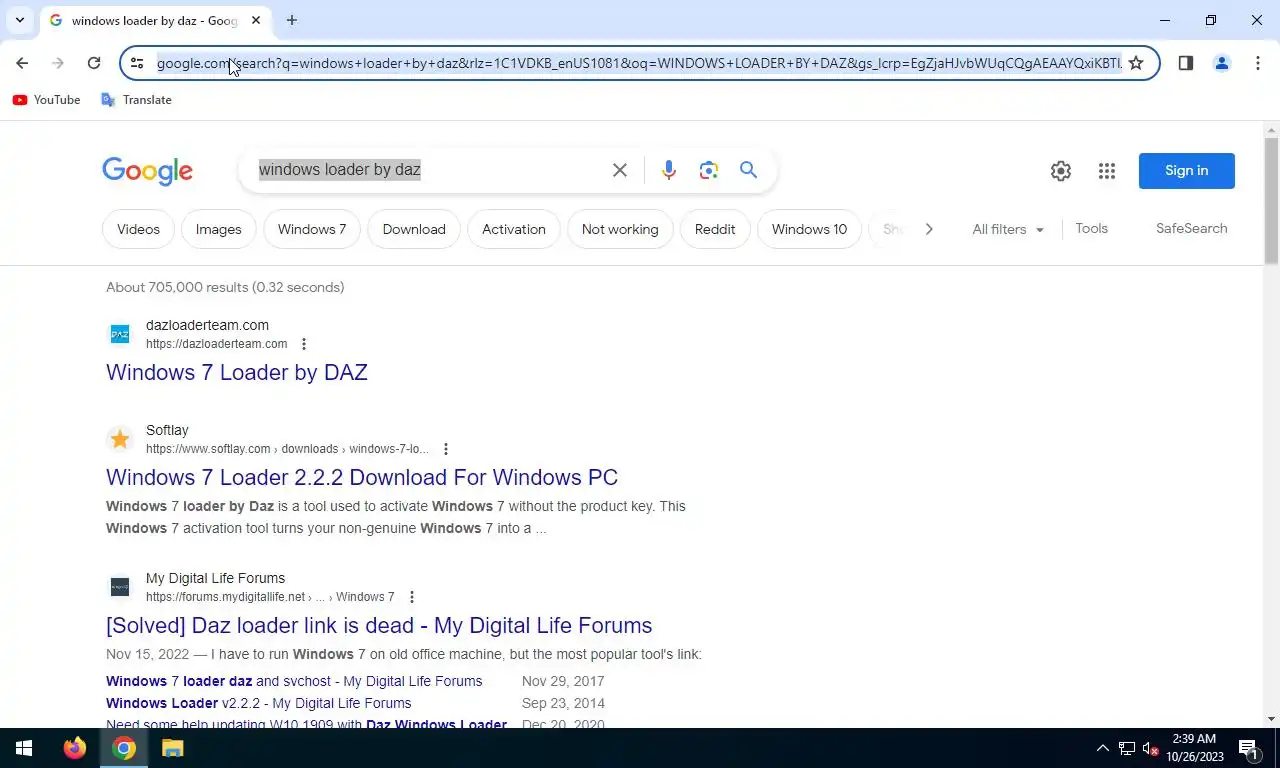
Task: Open taskbar clock showing 2:39 AM
Action: 1195,748
